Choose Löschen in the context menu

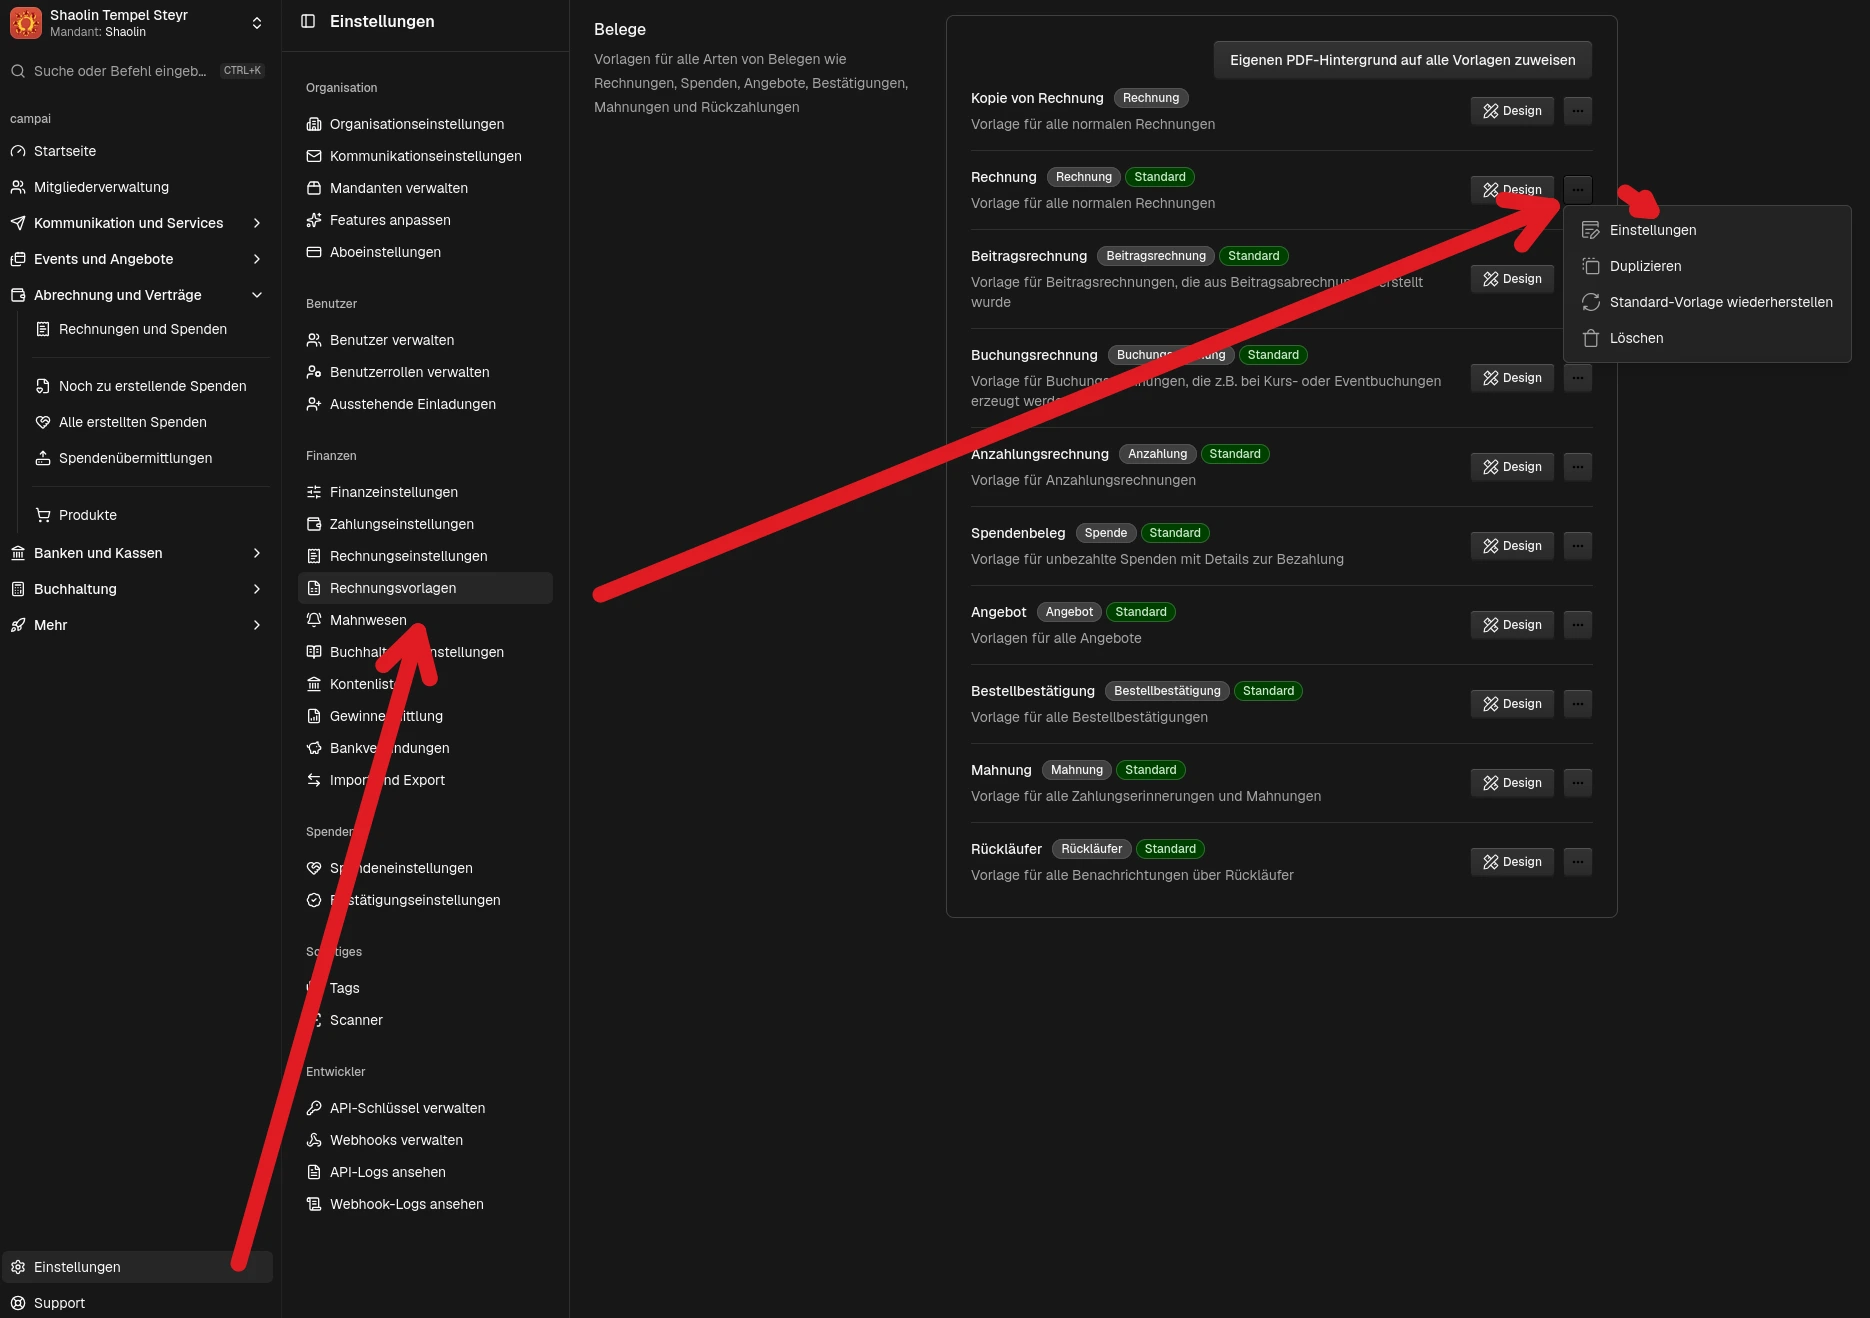point(1636,338)
